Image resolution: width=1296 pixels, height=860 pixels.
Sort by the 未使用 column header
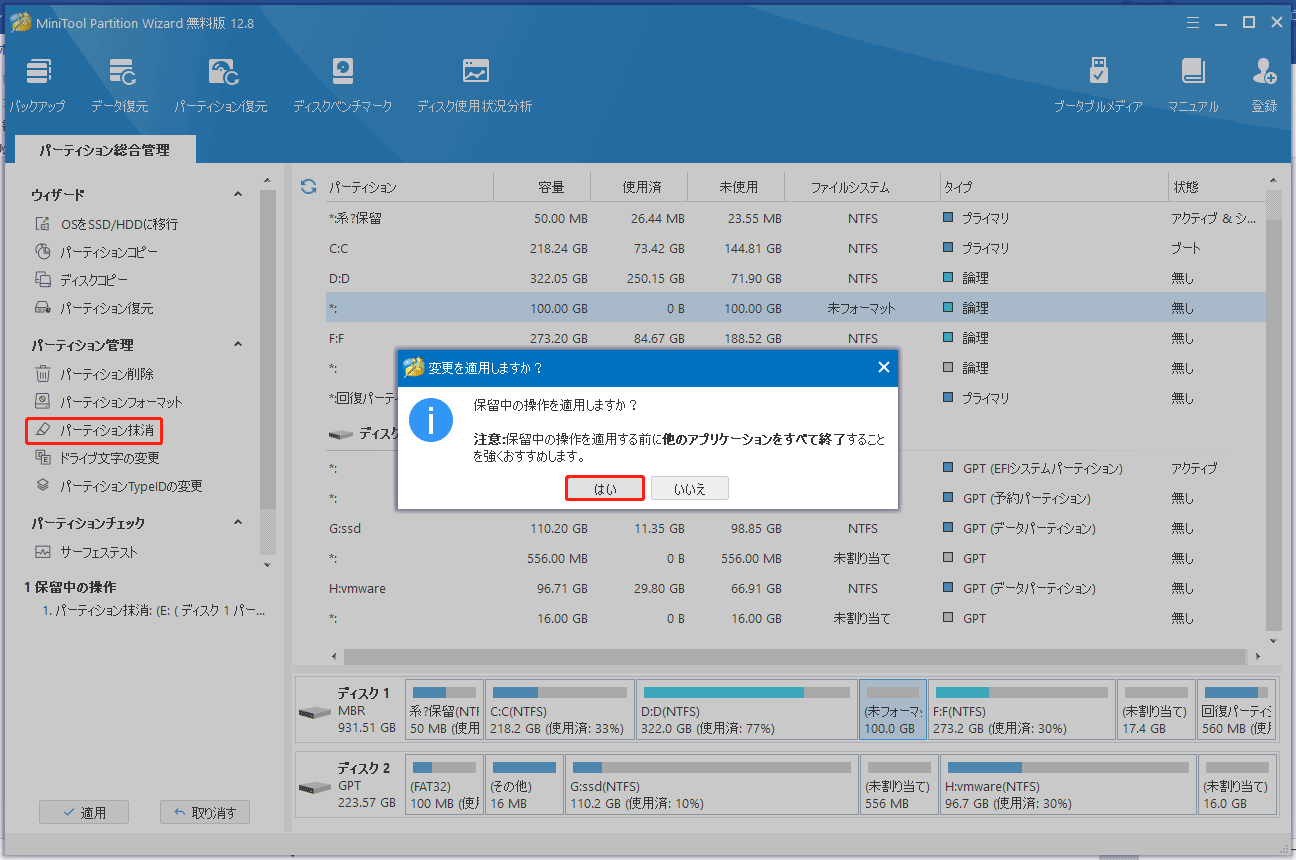click(737, 187)
